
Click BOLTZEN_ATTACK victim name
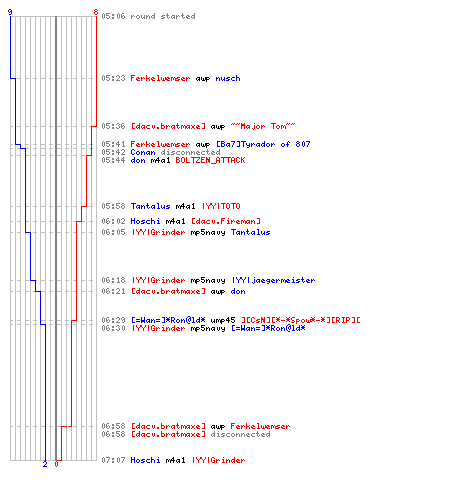(x=210, y=160)
